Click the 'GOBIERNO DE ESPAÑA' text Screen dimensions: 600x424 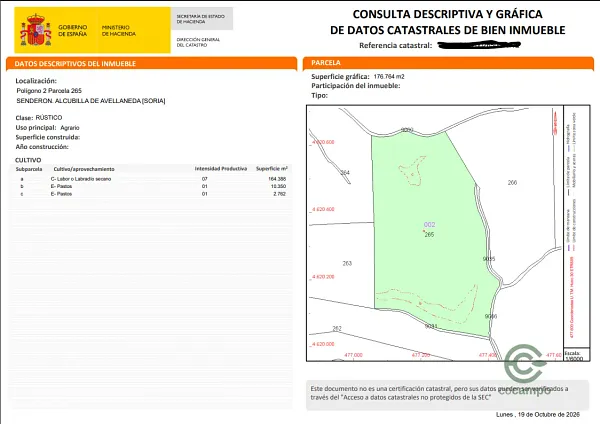click(x=73, y=31)
